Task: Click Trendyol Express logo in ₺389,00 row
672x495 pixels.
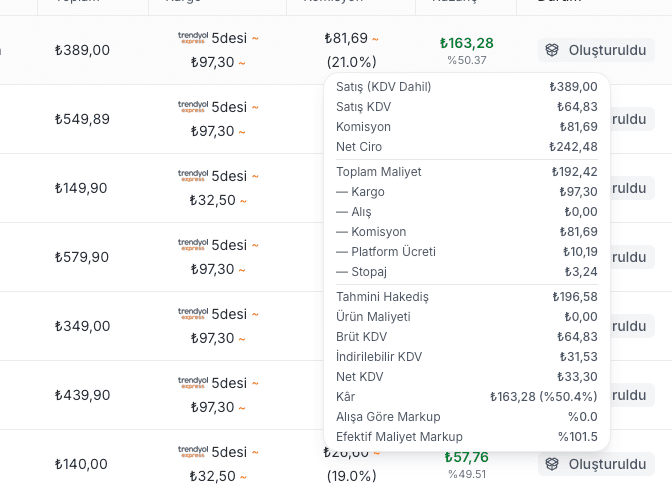Action: tap(193, 38)
